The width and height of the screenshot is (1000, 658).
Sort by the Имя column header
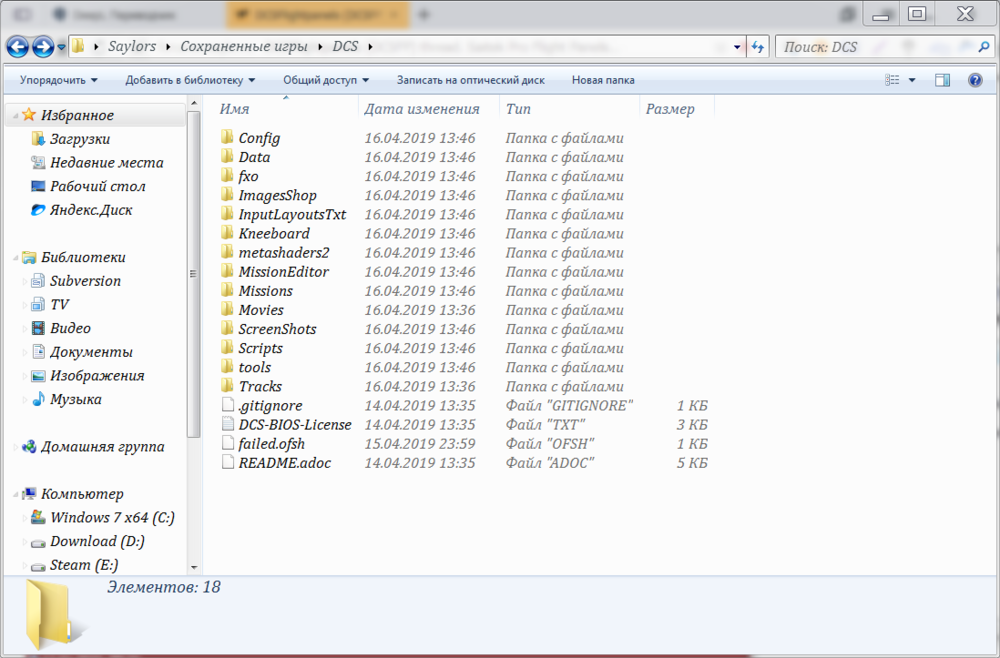pyautogui.click(x=286, y=108)
